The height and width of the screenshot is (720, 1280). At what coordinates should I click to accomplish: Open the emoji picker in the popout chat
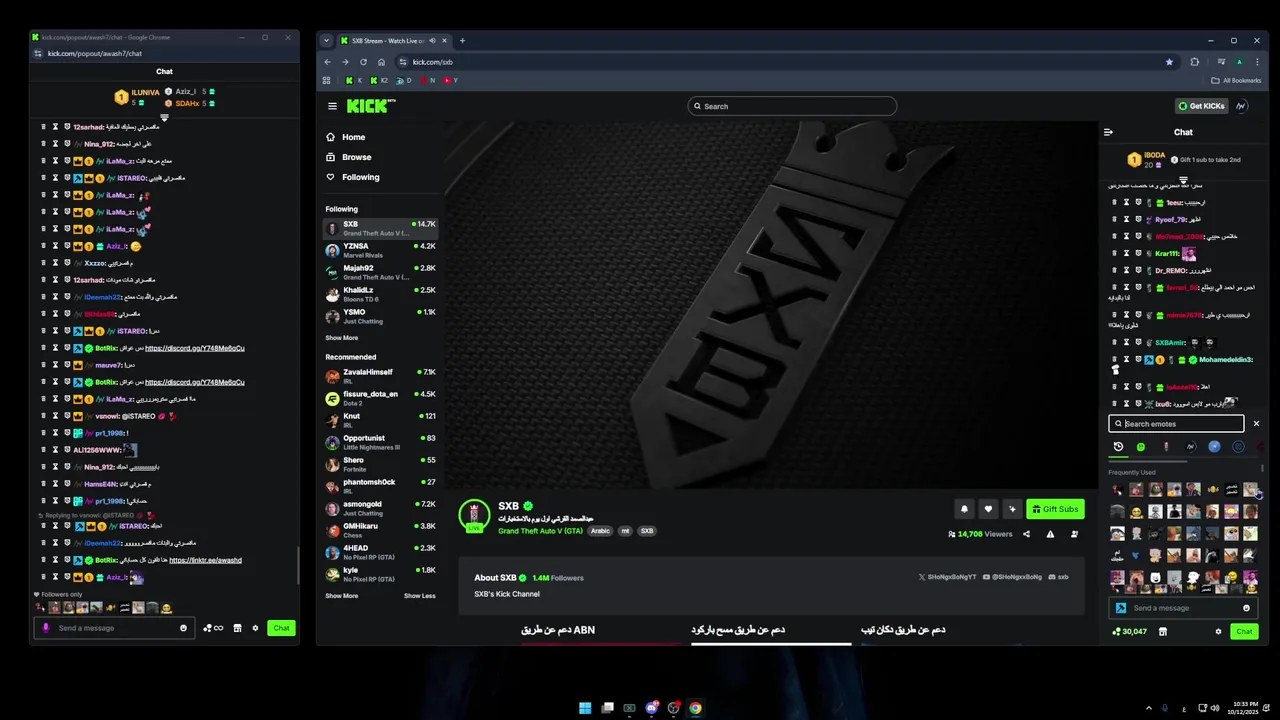[183, 628]
